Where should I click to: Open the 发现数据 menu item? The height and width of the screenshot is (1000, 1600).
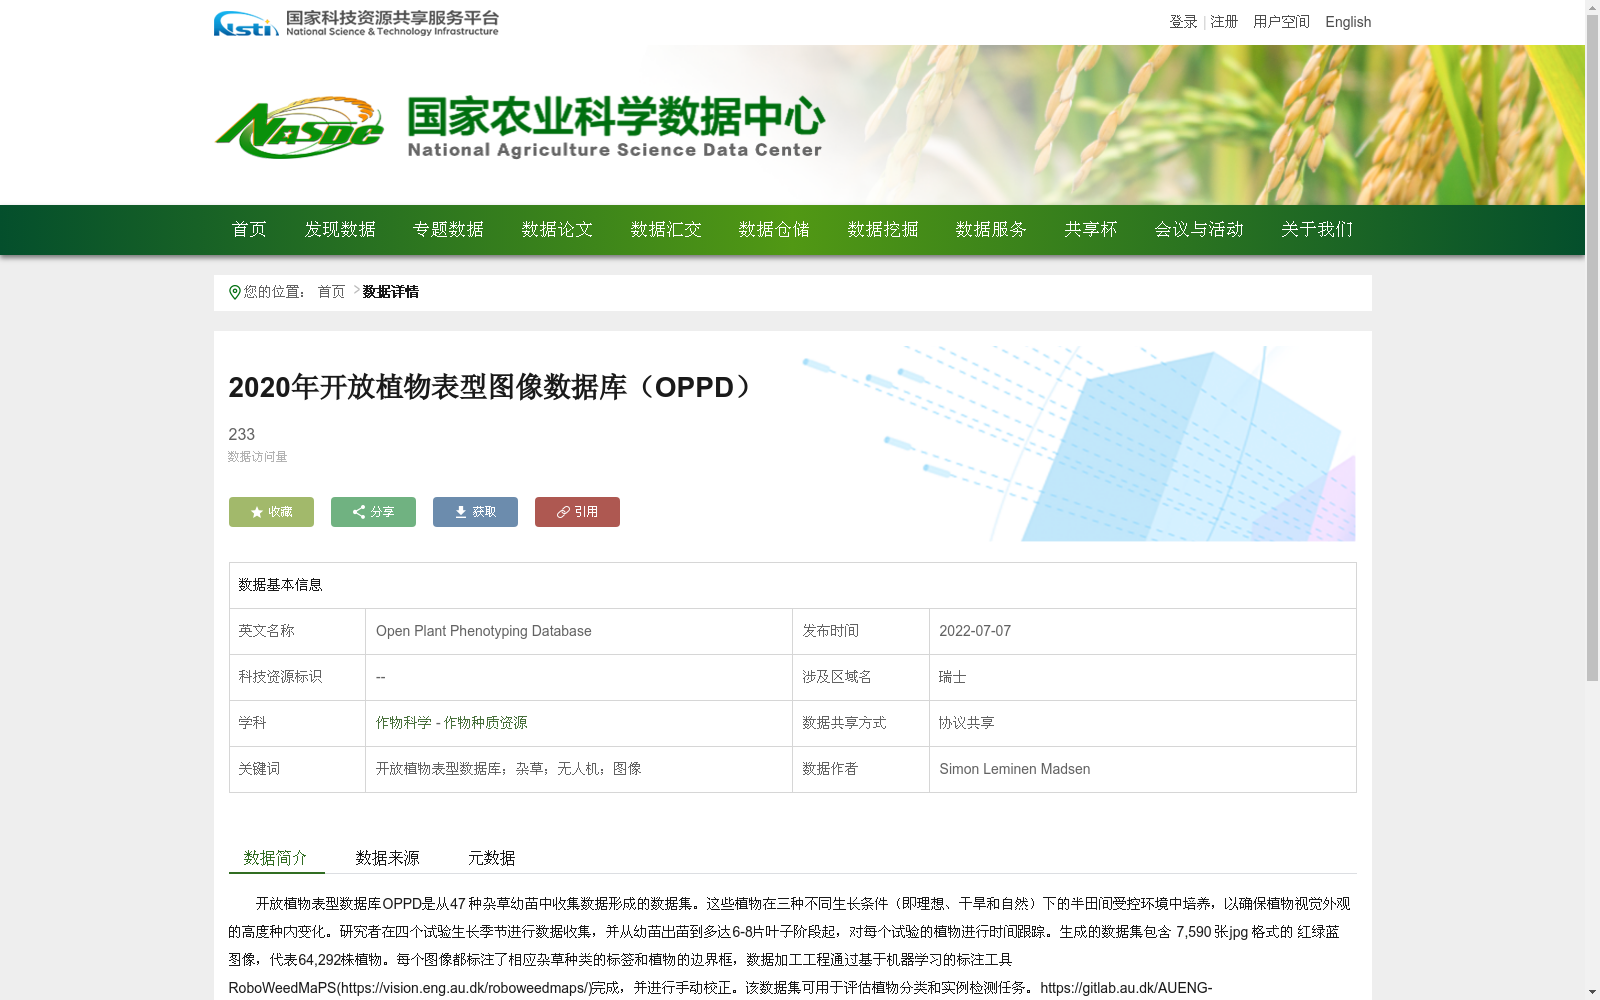(340, 230)
